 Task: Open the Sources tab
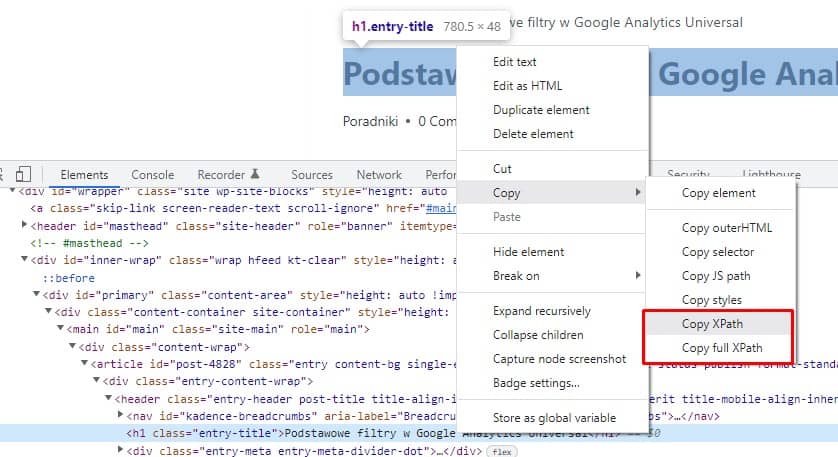click(x=312, y=175)
